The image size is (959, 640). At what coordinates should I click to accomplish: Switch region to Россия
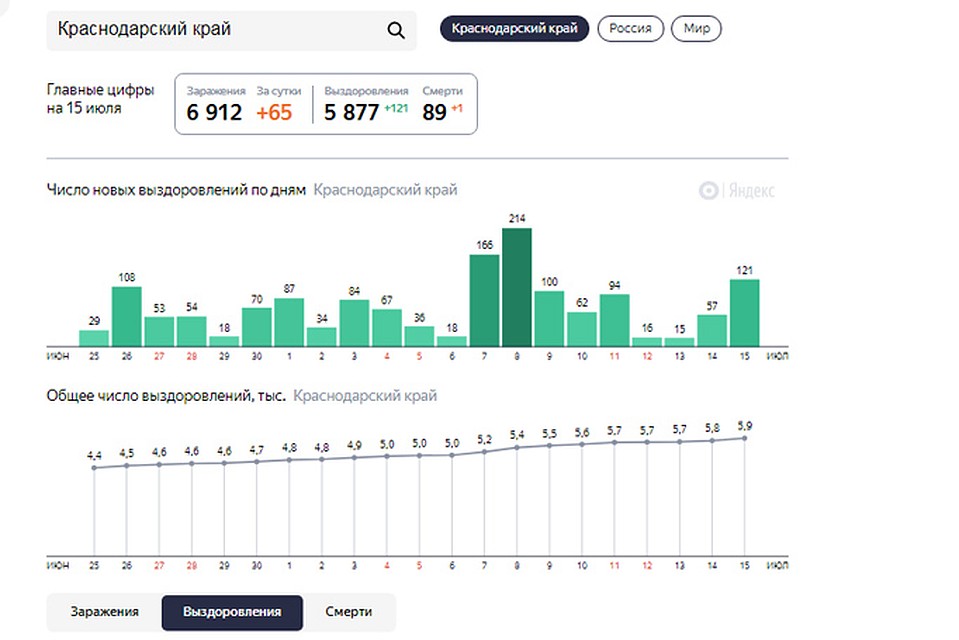(x=630, y=28)
